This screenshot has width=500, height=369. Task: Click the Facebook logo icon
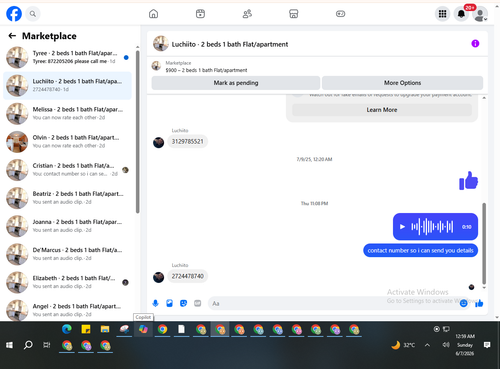click(x=14, y=14)
